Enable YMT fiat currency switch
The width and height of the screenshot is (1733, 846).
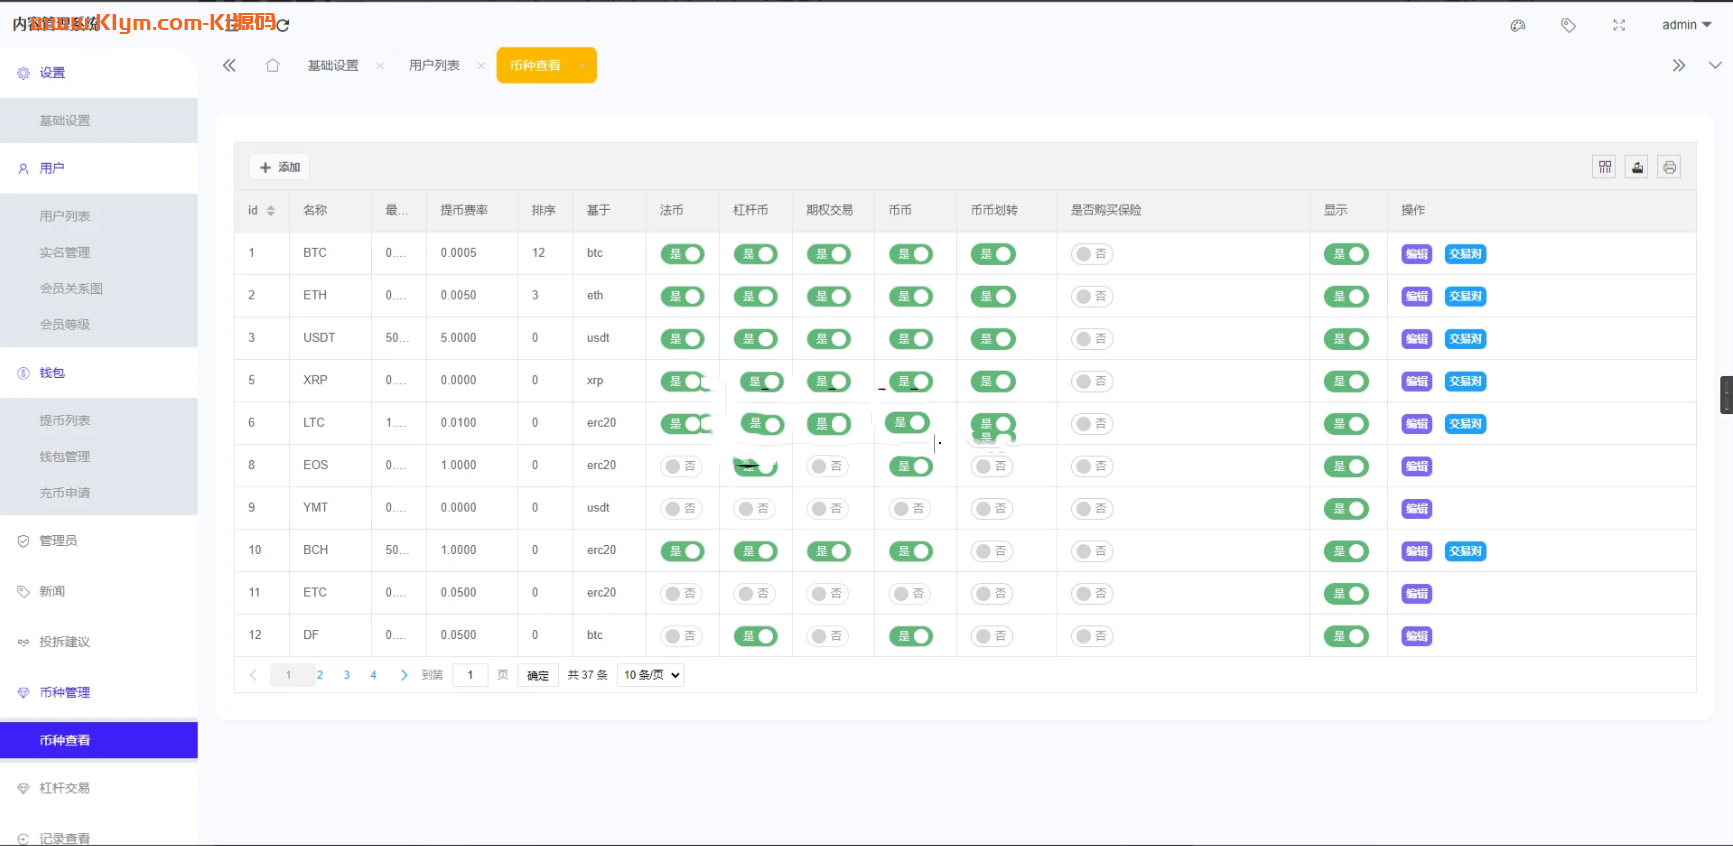tap(681, 509)
